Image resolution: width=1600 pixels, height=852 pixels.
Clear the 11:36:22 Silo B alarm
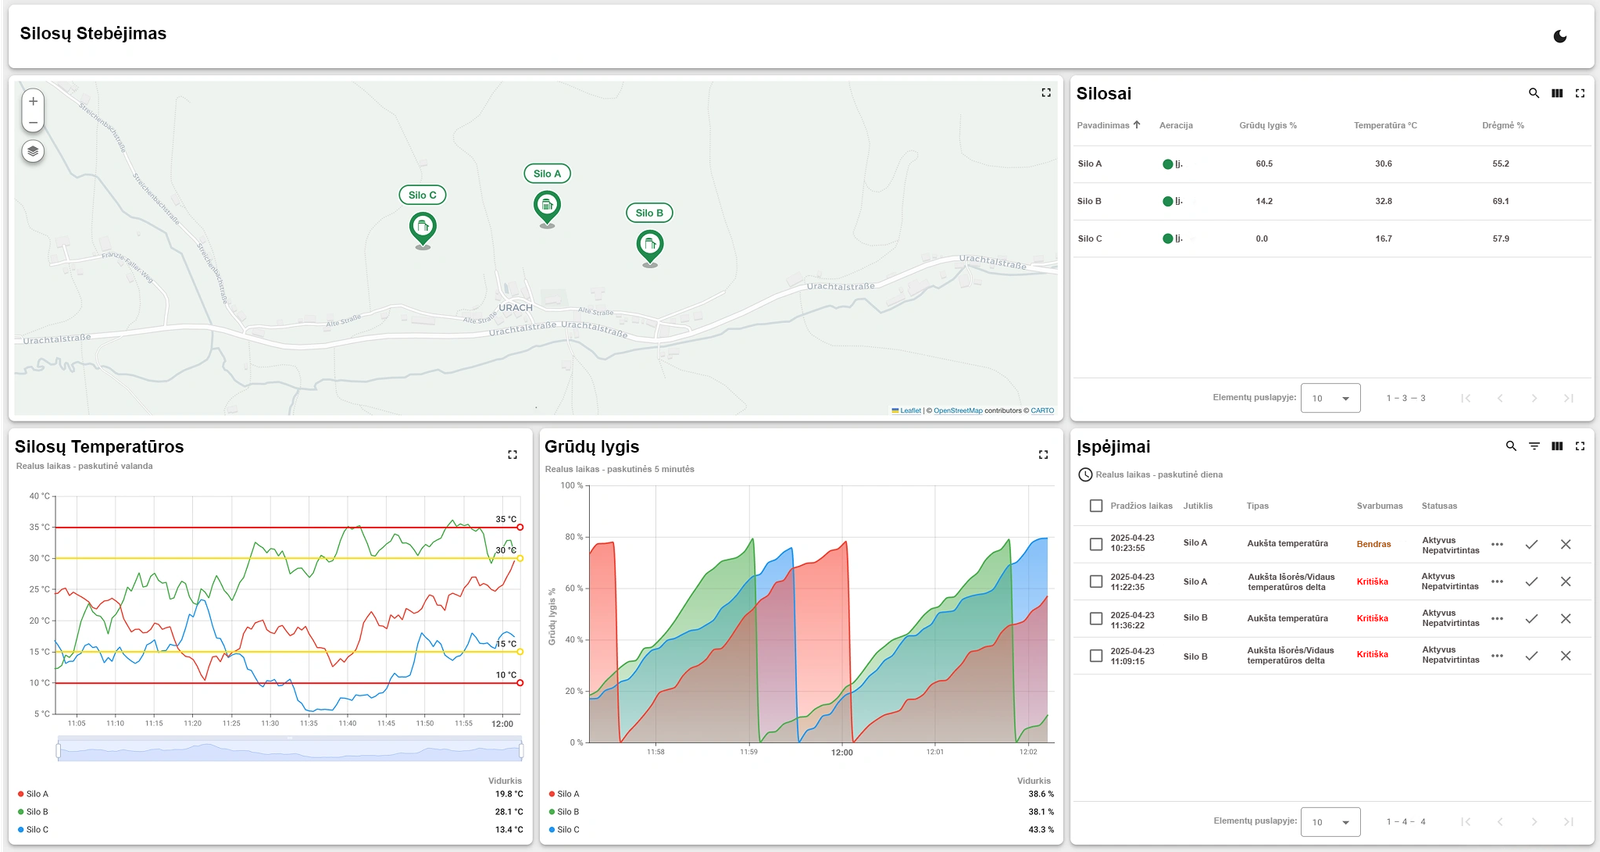coord(1566,619)
